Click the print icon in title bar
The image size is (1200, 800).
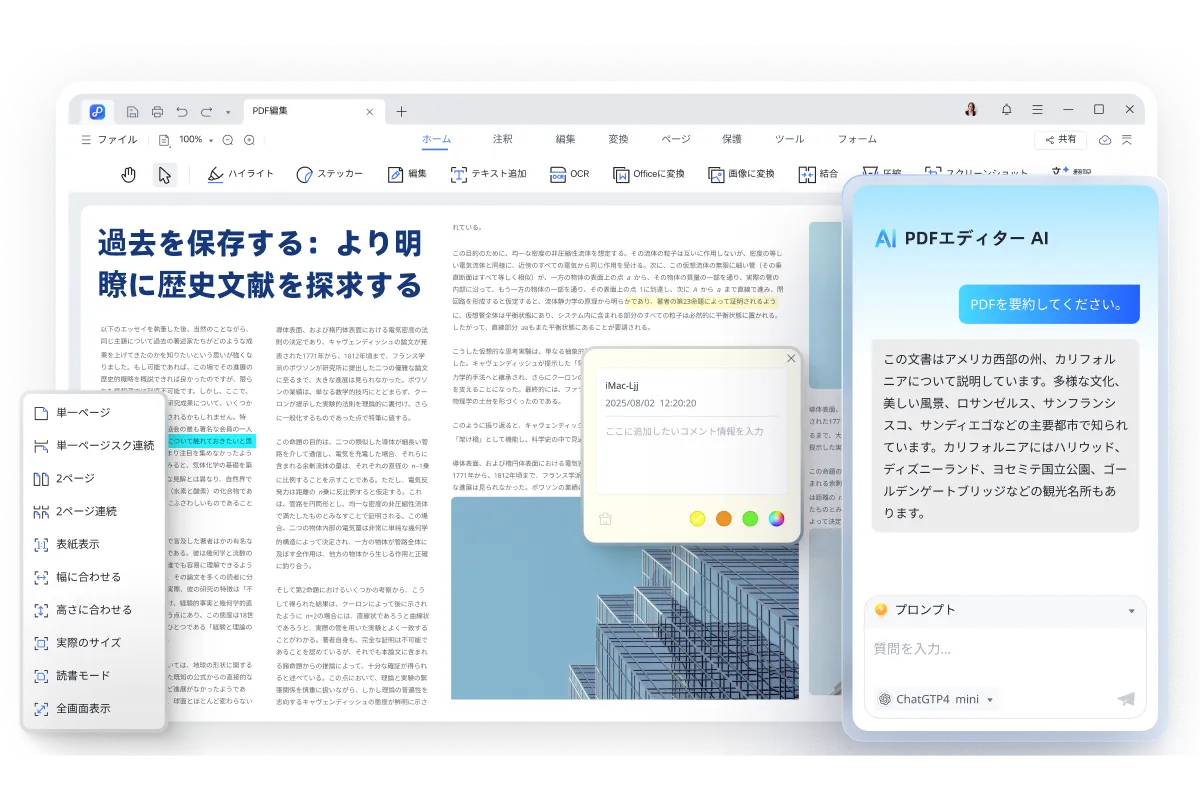[x=157, y=111]
